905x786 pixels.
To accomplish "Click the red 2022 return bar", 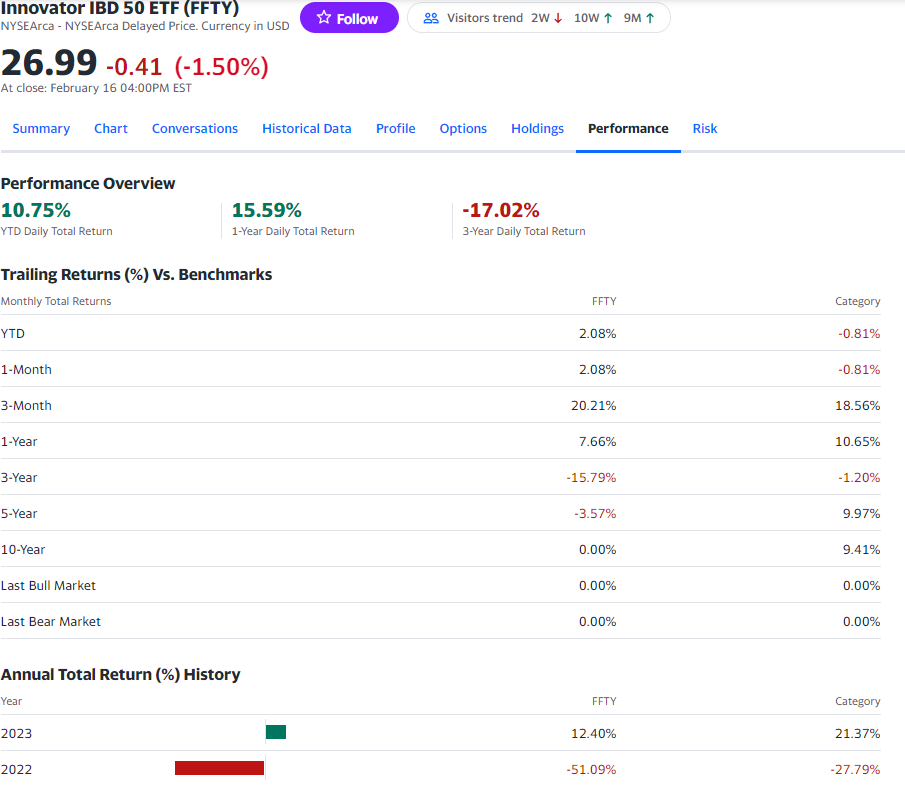I will 219,768.
